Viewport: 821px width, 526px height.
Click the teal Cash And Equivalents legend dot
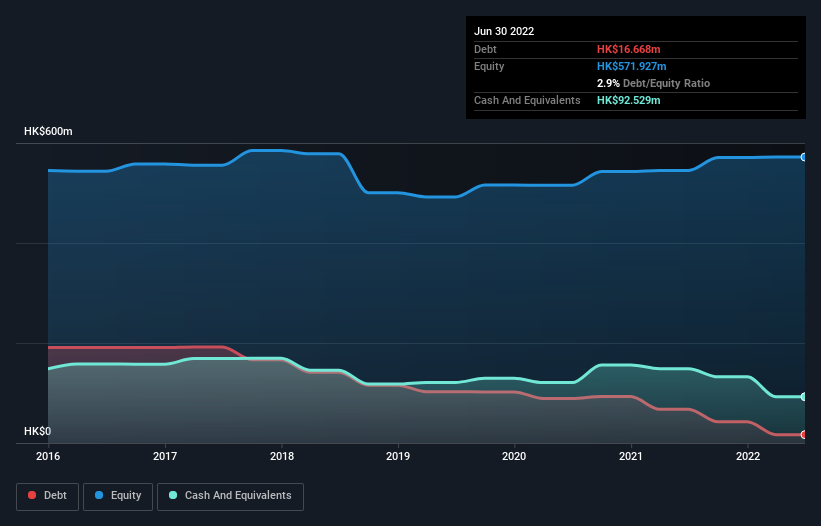click(173, 495)
